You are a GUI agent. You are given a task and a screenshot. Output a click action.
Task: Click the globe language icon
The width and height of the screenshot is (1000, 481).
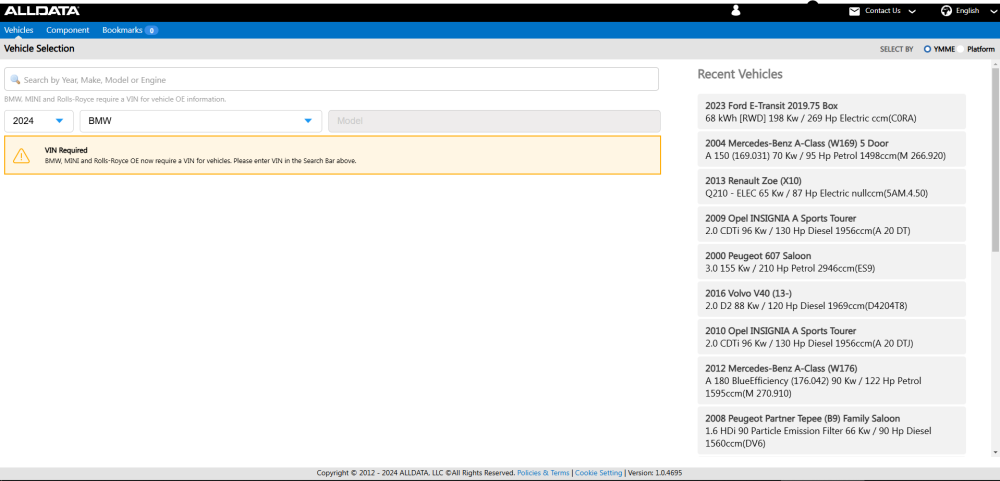click(x=946, y=11)
